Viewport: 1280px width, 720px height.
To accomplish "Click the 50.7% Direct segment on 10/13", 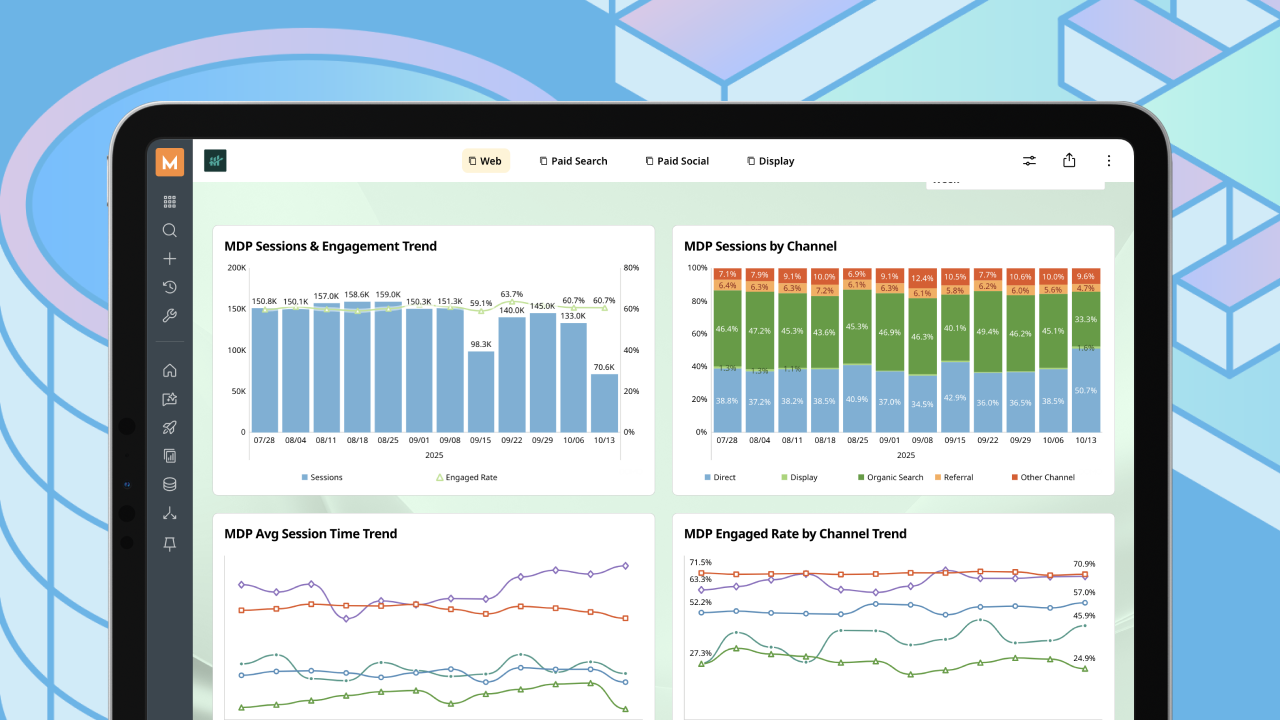I will pos(1086,390).
